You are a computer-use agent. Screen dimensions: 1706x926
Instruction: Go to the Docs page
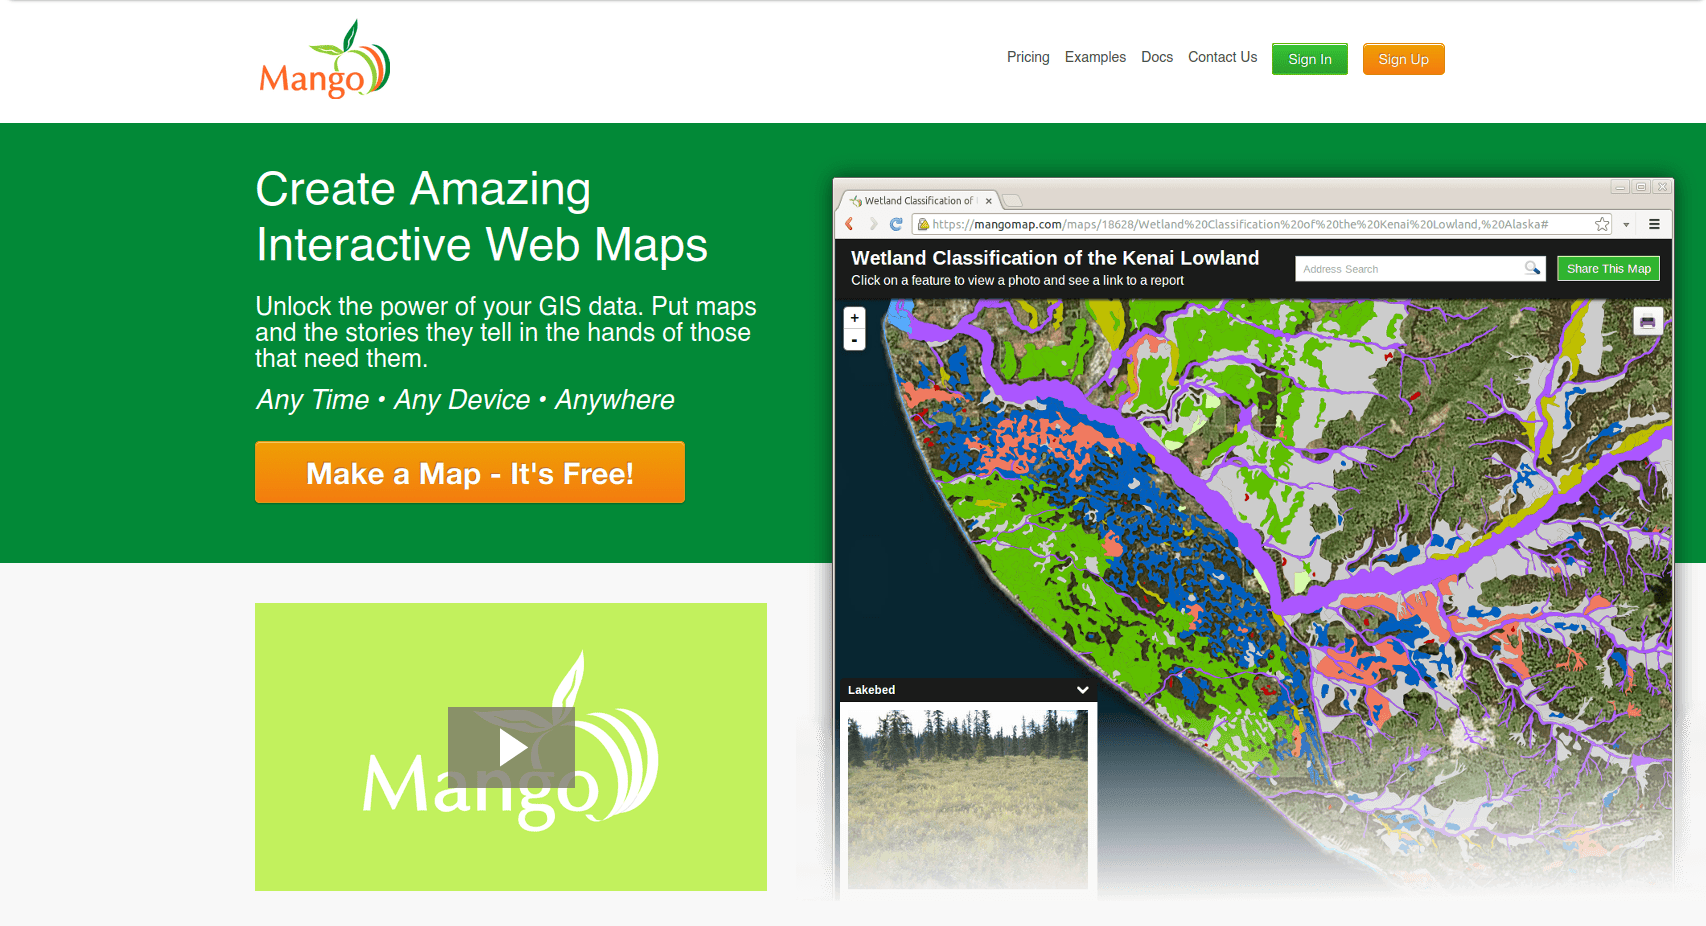tap(1157, 57)
